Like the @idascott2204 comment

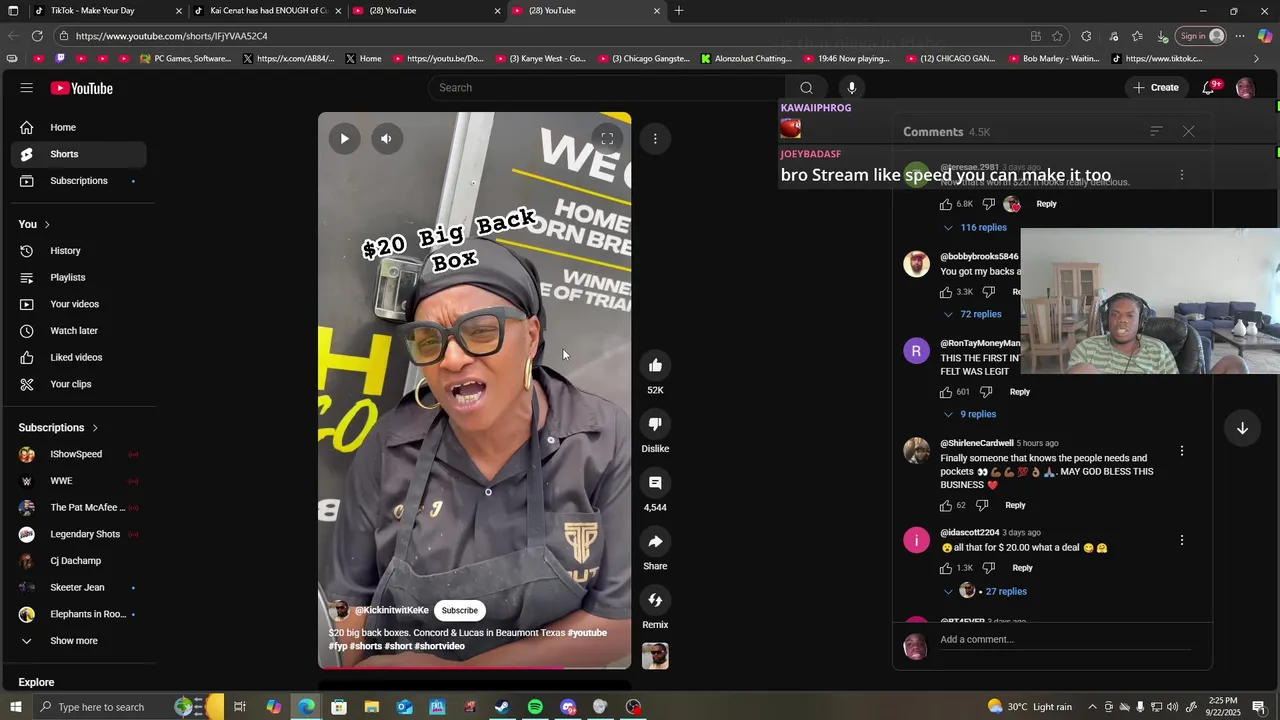point(946,568)
